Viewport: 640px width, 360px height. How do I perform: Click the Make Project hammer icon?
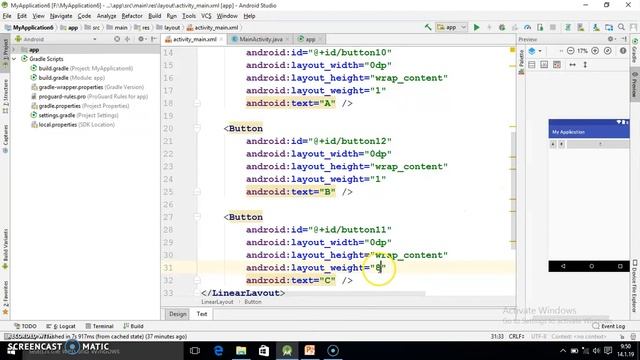click(428, 27)
